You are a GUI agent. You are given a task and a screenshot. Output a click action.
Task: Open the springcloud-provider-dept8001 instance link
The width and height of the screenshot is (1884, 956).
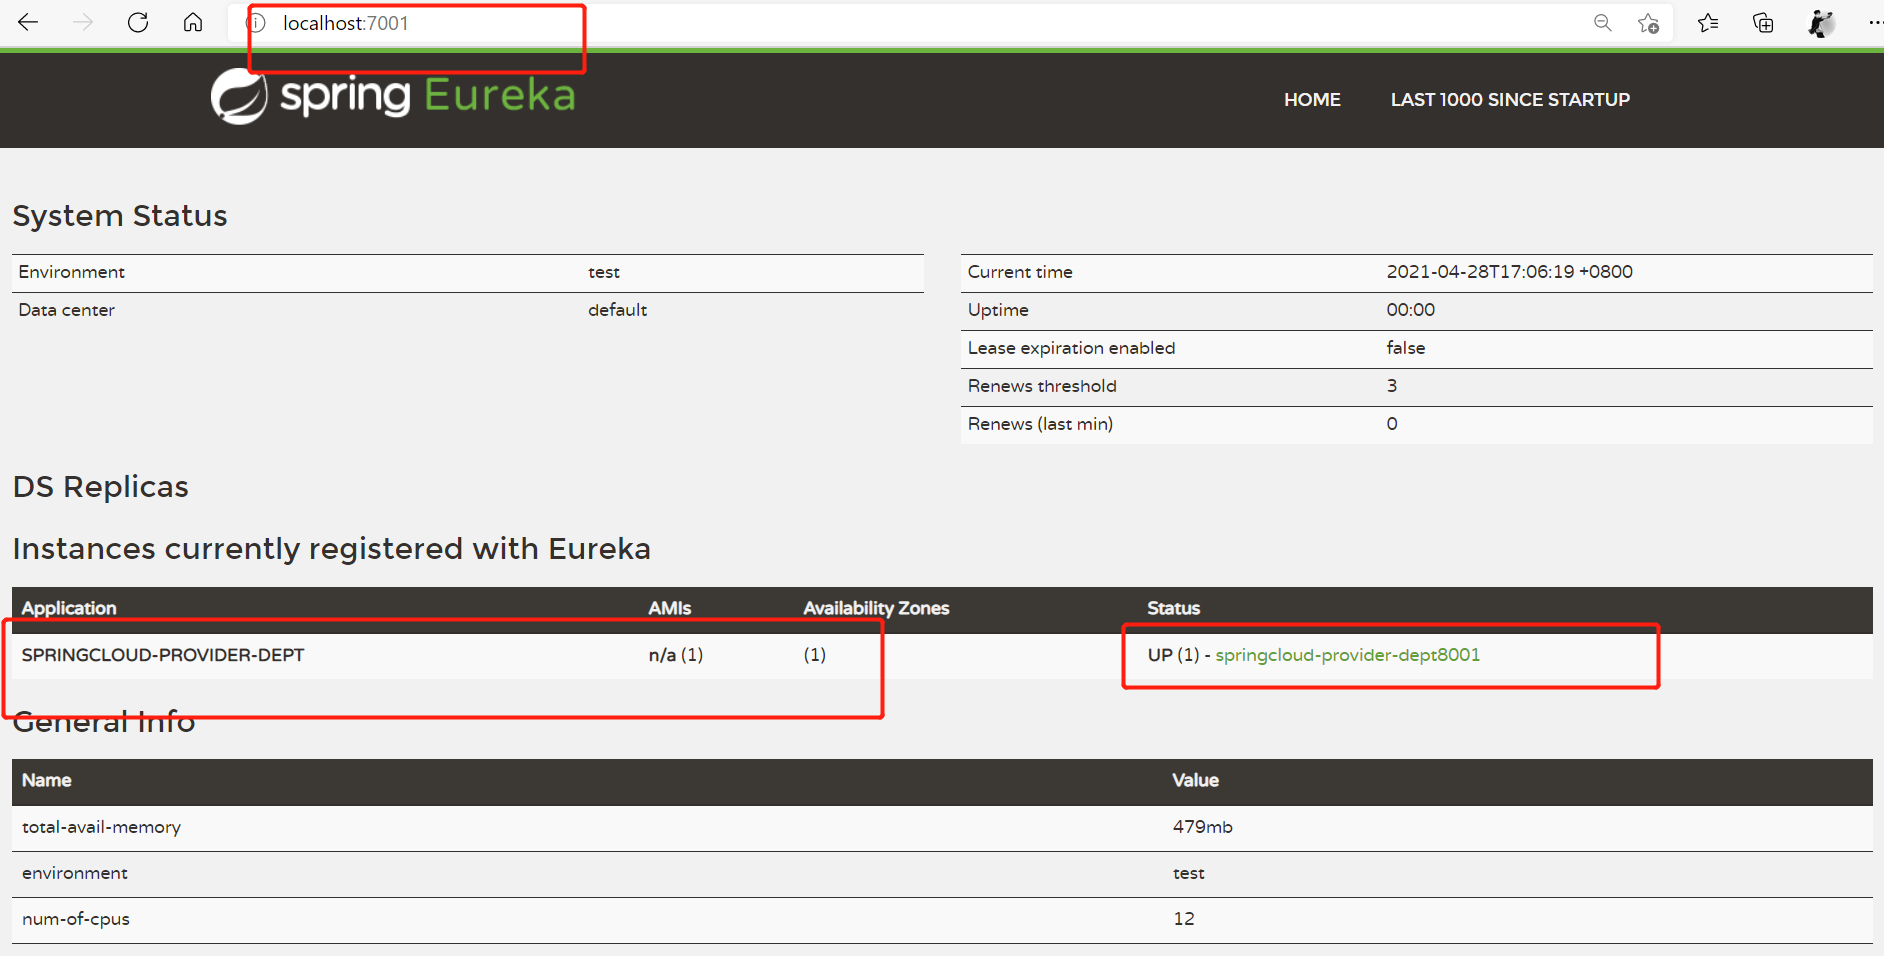tap(1347, 655)
